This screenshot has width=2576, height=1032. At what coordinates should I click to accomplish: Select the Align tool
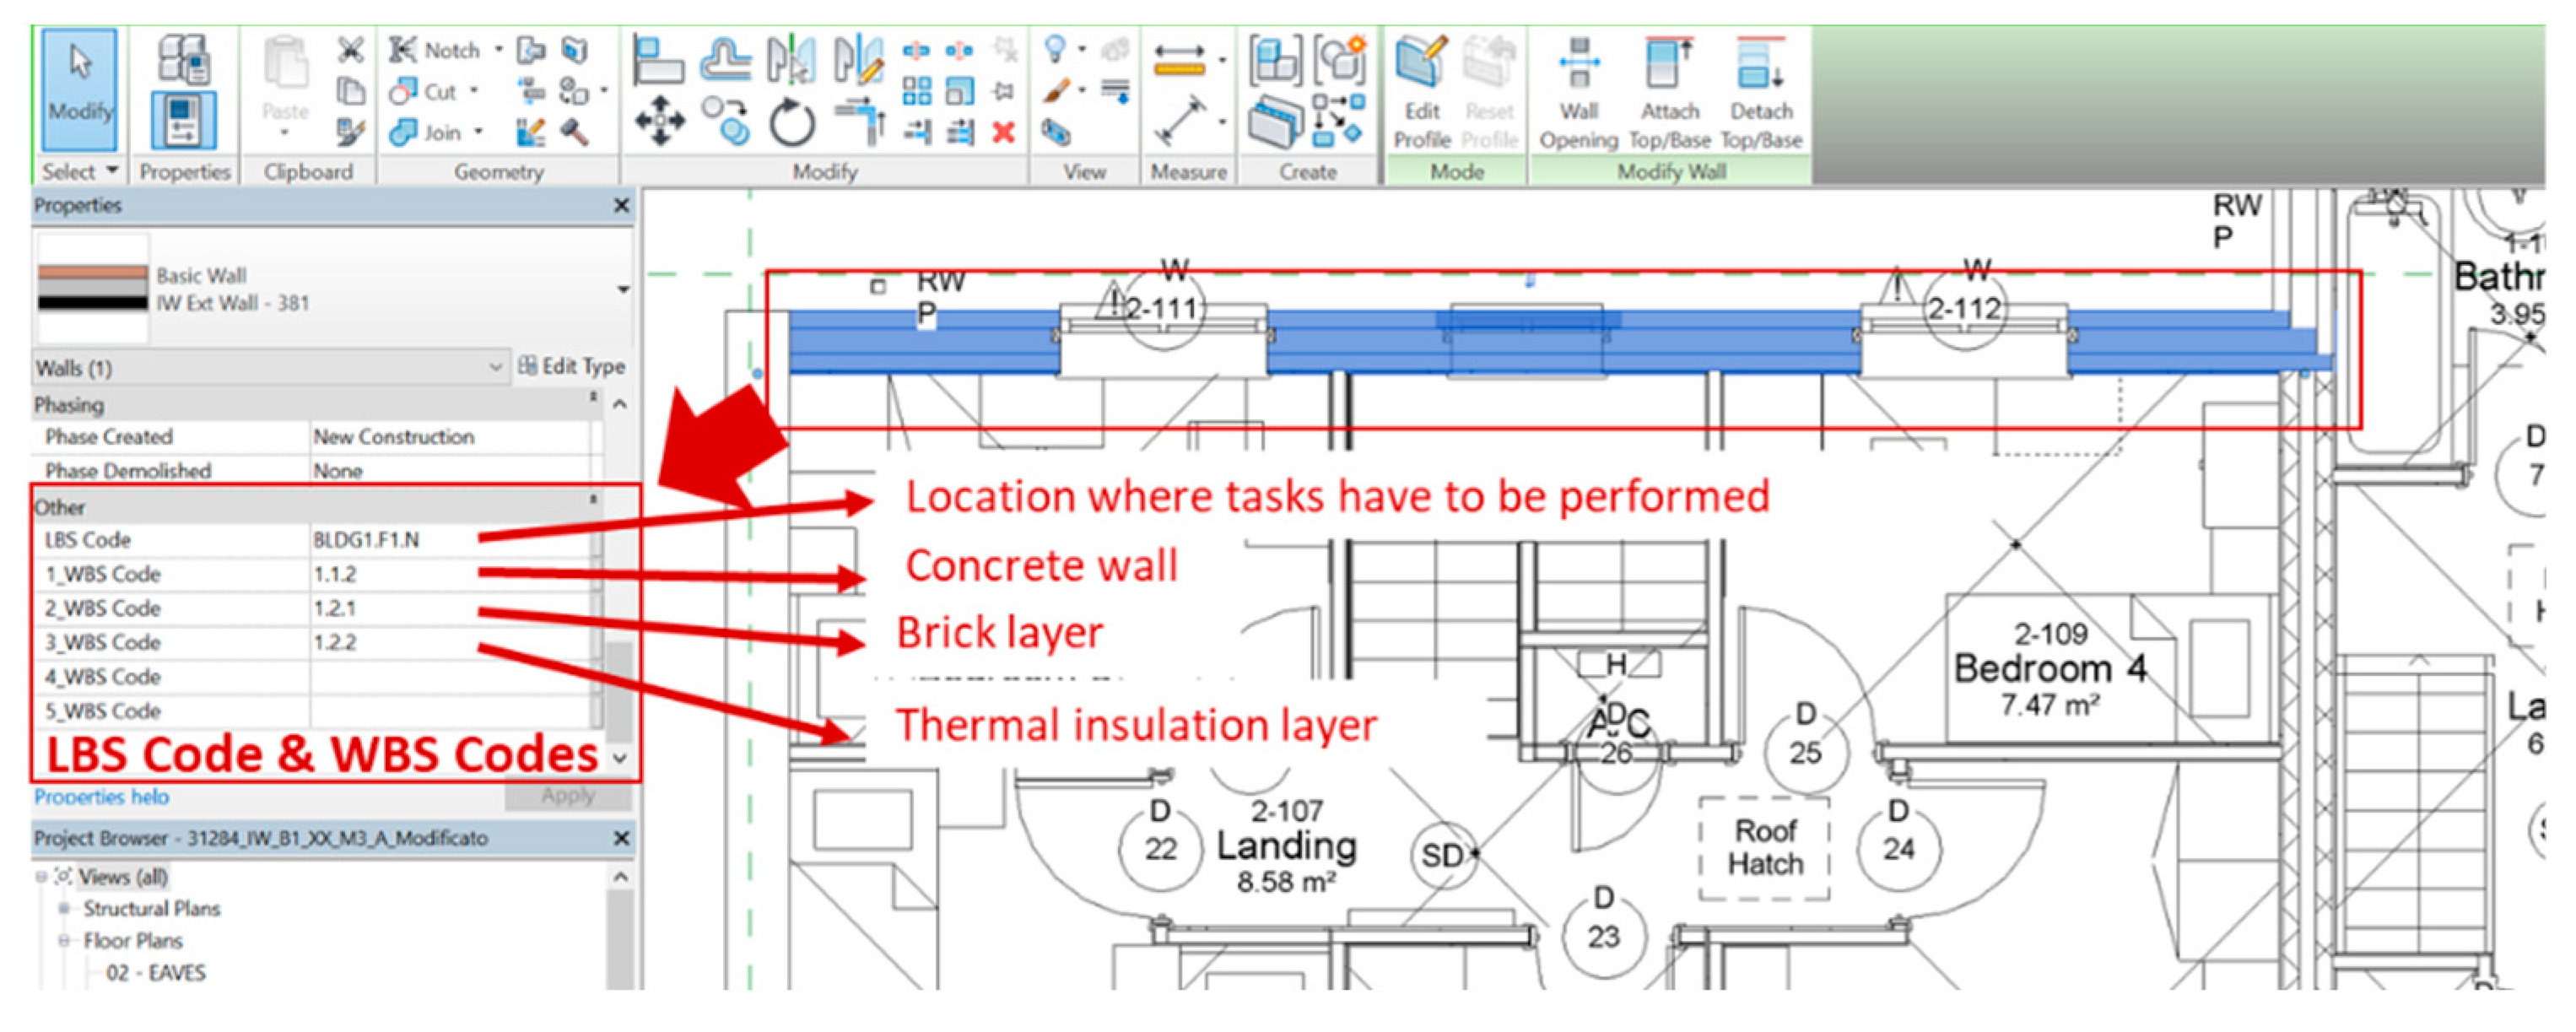(x=657, y=60)
